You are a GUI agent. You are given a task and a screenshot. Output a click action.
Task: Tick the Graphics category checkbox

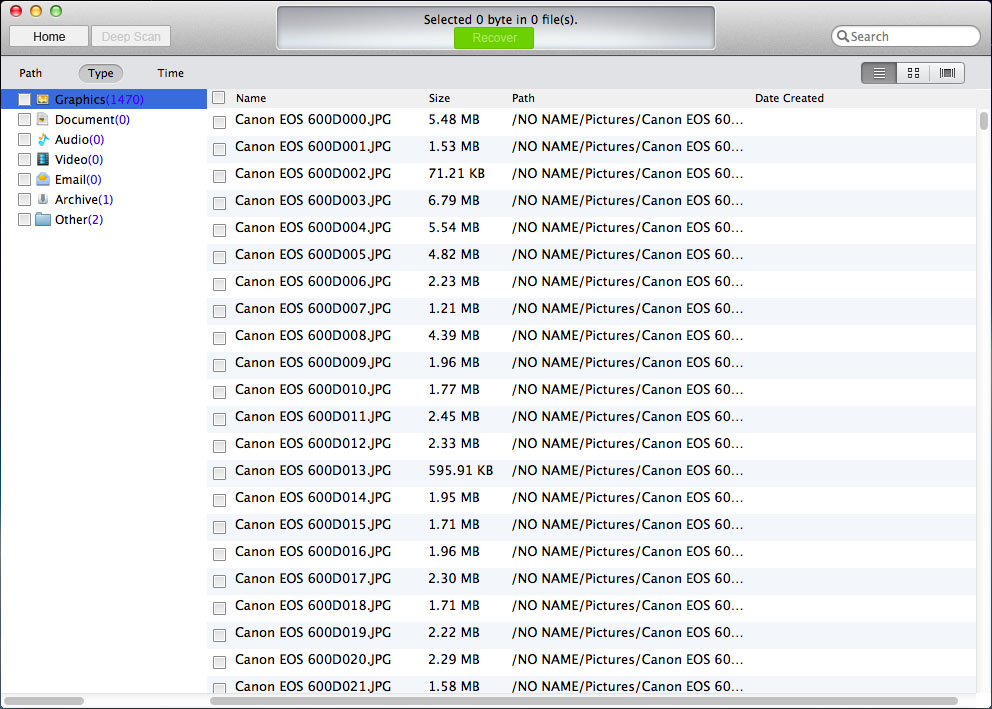click(x=24, y=99)
